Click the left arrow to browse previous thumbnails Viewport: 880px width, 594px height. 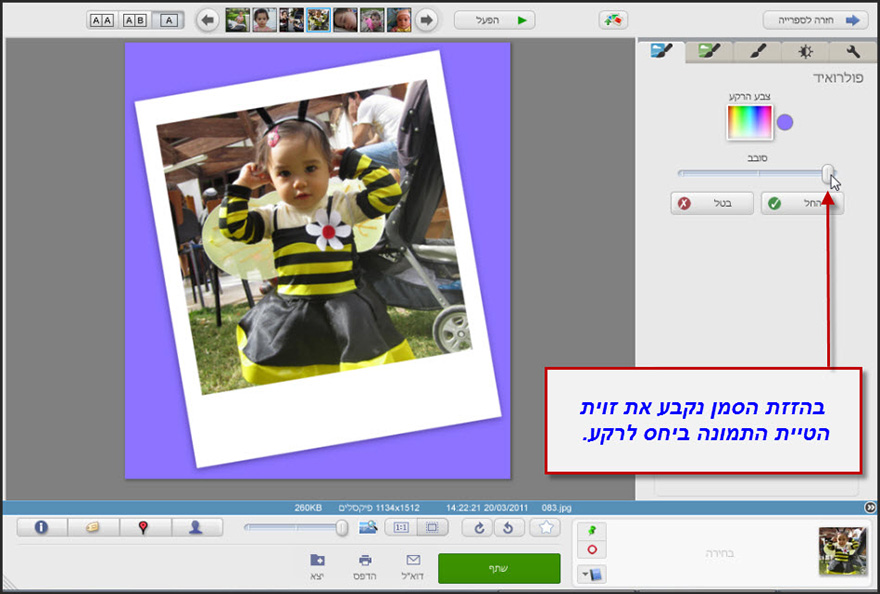pyautogui.click(x=206, y=18)
